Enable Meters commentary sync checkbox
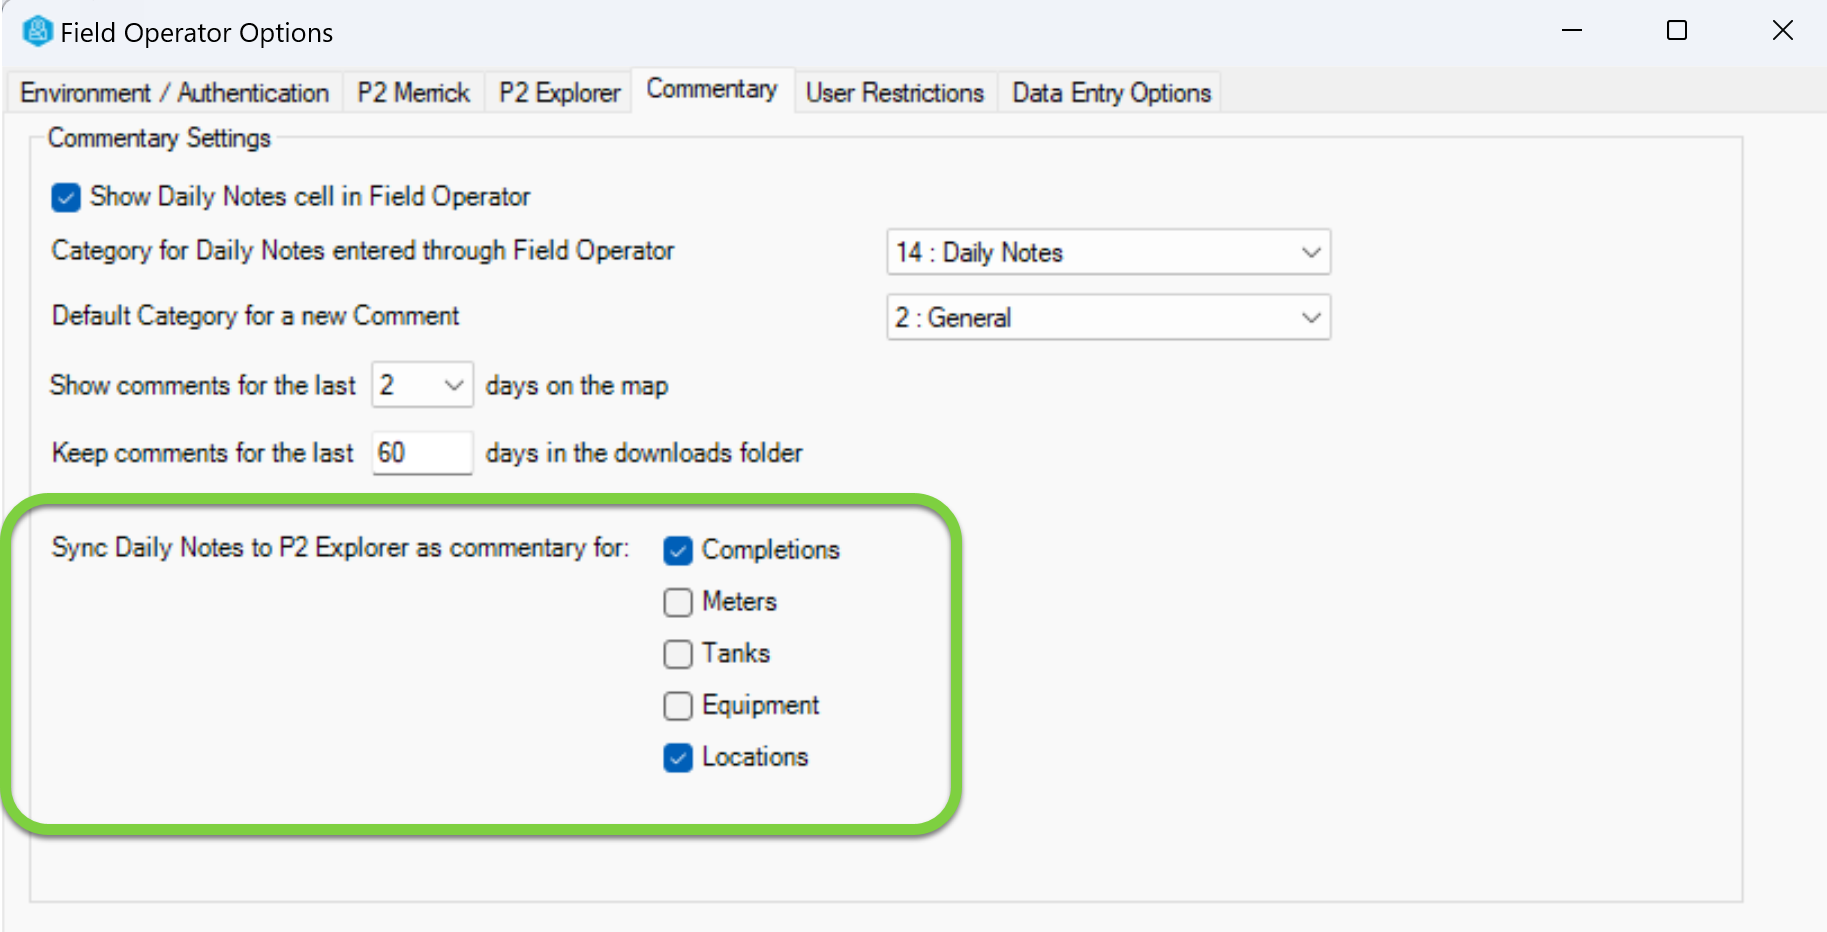The image size is (1827, 932). pos(678,602)
